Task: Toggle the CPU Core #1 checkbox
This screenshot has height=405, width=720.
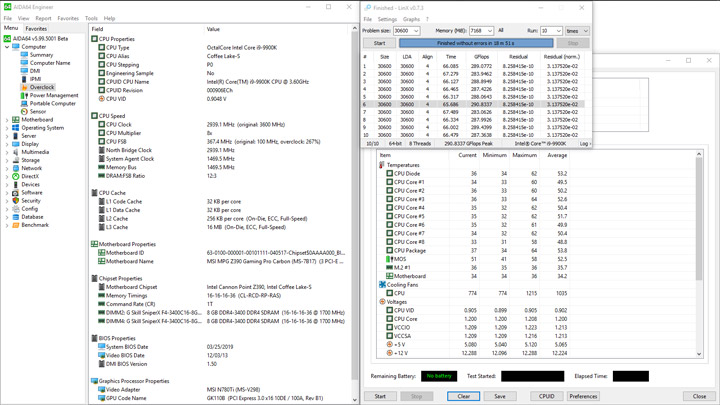Action: tap(389, 182)
